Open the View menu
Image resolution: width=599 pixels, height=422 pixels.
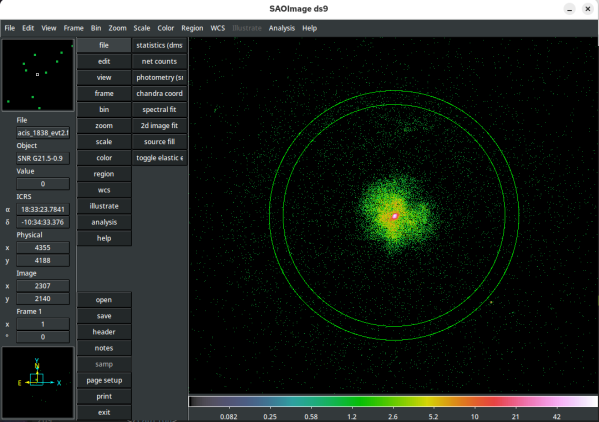pos(49,28)
